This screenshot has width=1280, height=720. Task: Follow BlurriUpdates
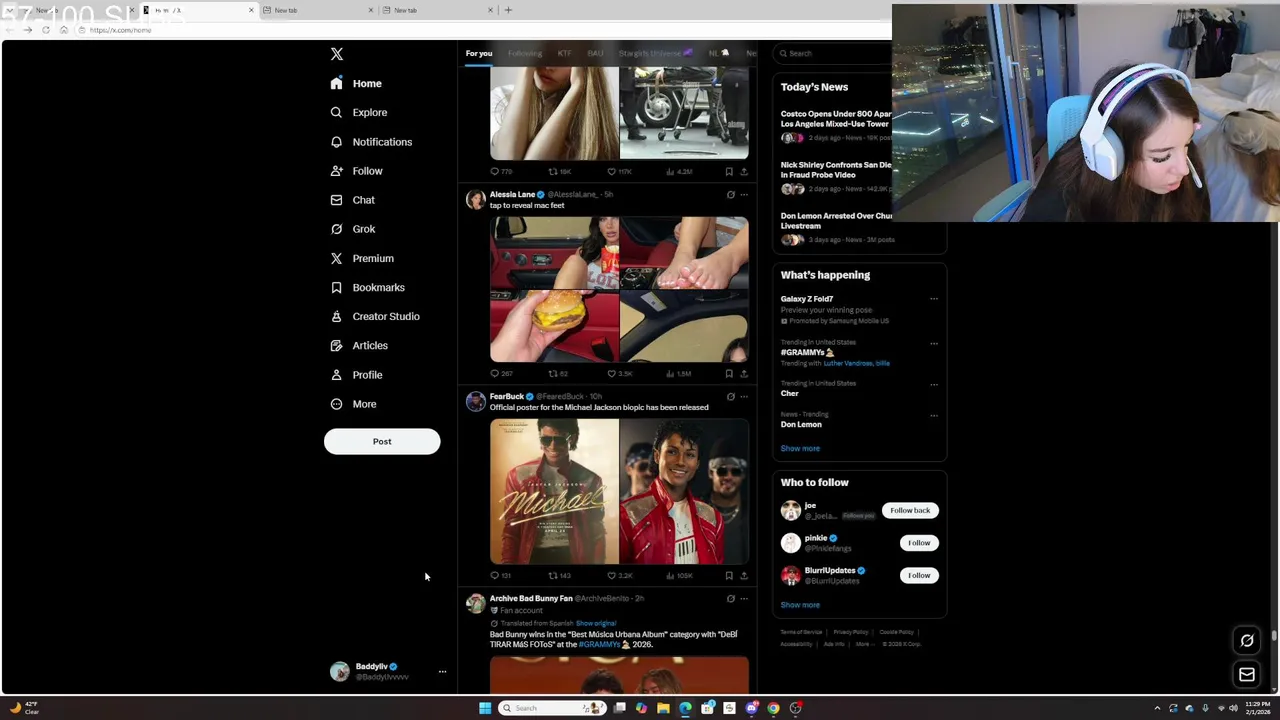(919, 575)
